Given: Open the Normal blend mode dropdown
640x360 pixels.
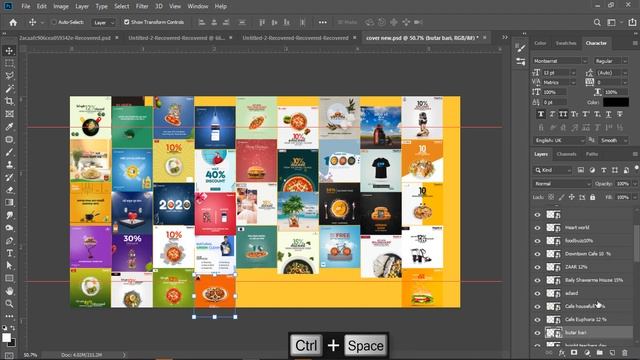Looking at the screenshot, I should point(562,184).
